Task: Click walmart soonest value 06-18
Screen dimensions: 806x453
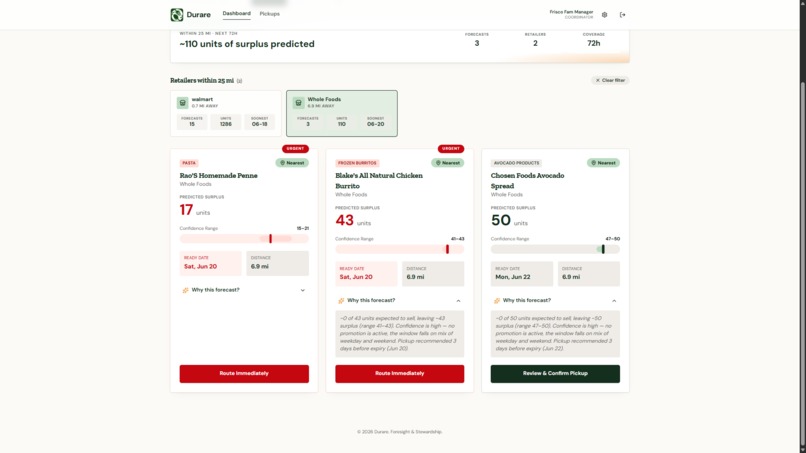Action: click(x=260, y=124)
